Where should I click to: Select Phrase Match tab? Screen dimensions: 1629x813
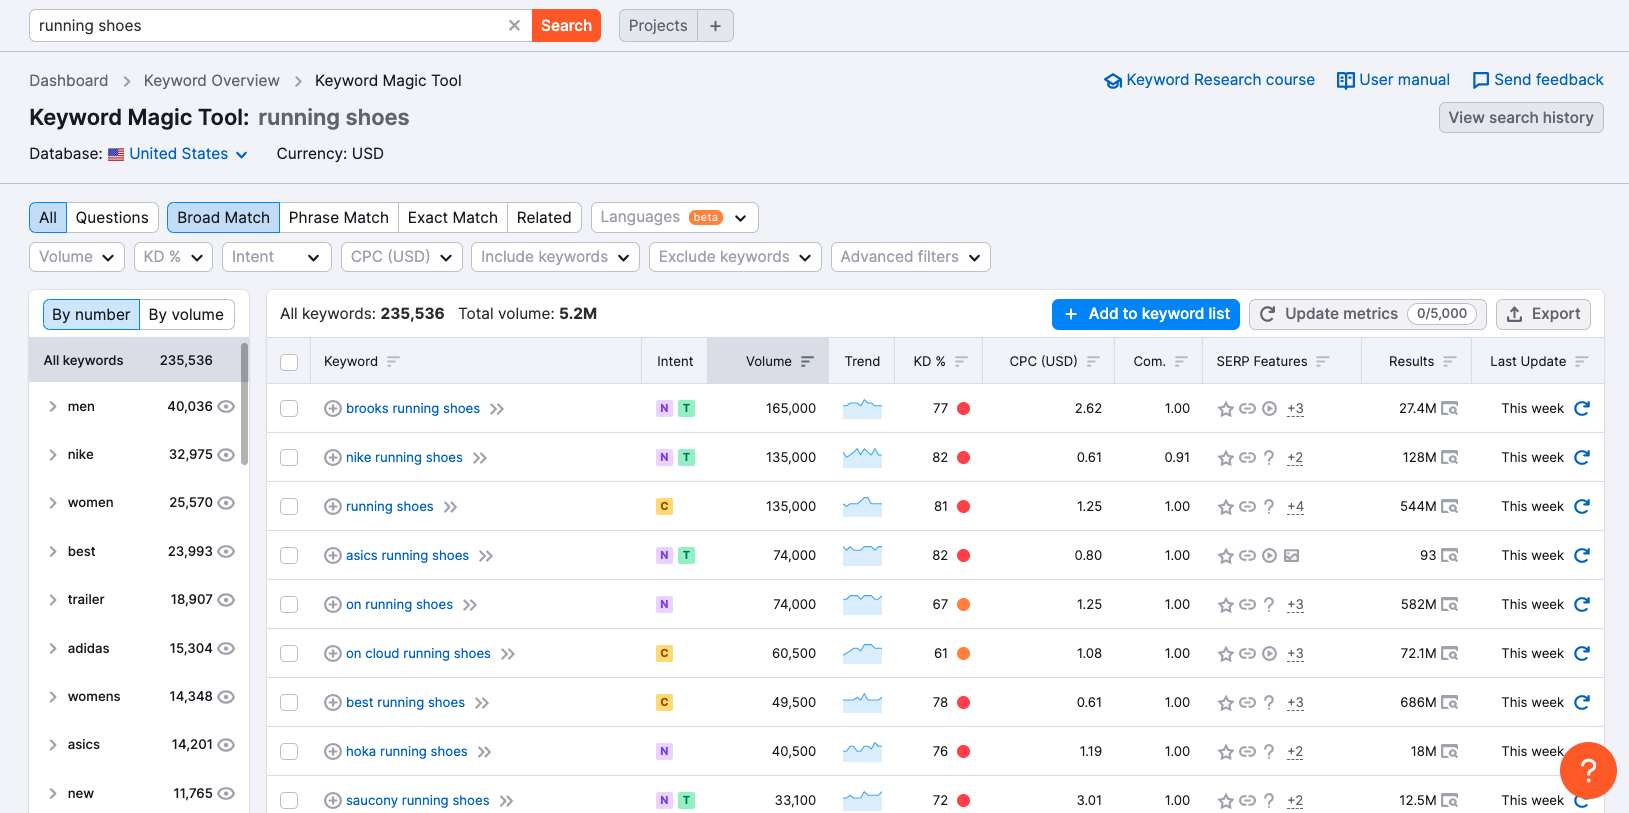[x=339, y=217]
